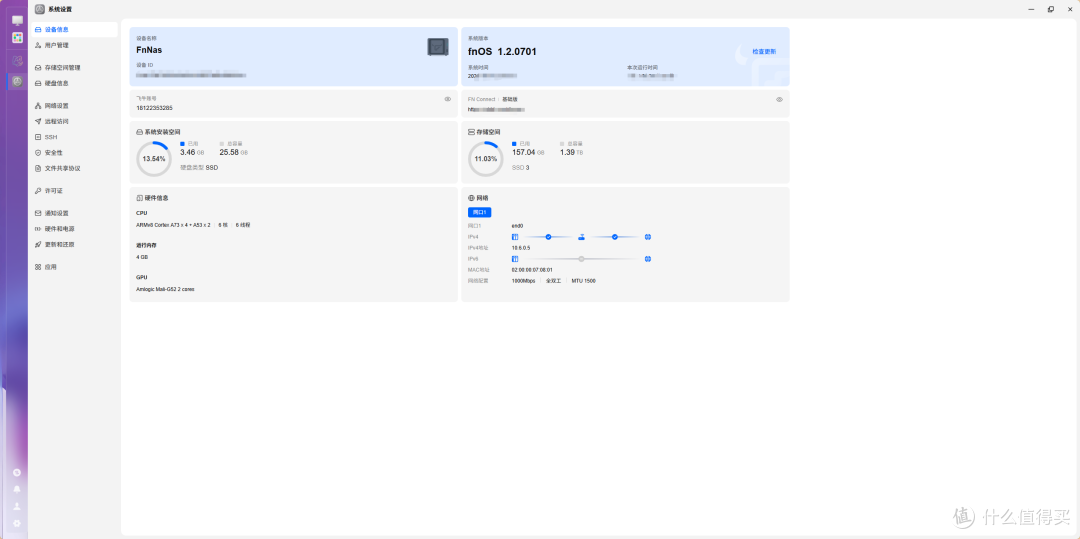Open the gear icon at the dock bottom
This screenshot has width=1080, height=539.
[x=17, y=523]
